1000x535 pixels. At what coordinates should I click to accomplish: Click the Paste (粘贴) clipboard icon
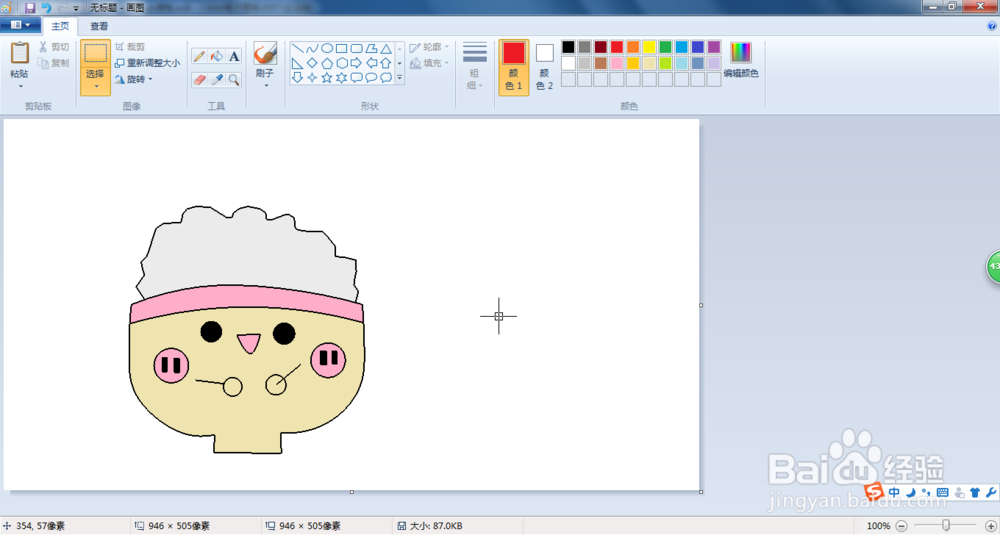[x=20, y=53]
